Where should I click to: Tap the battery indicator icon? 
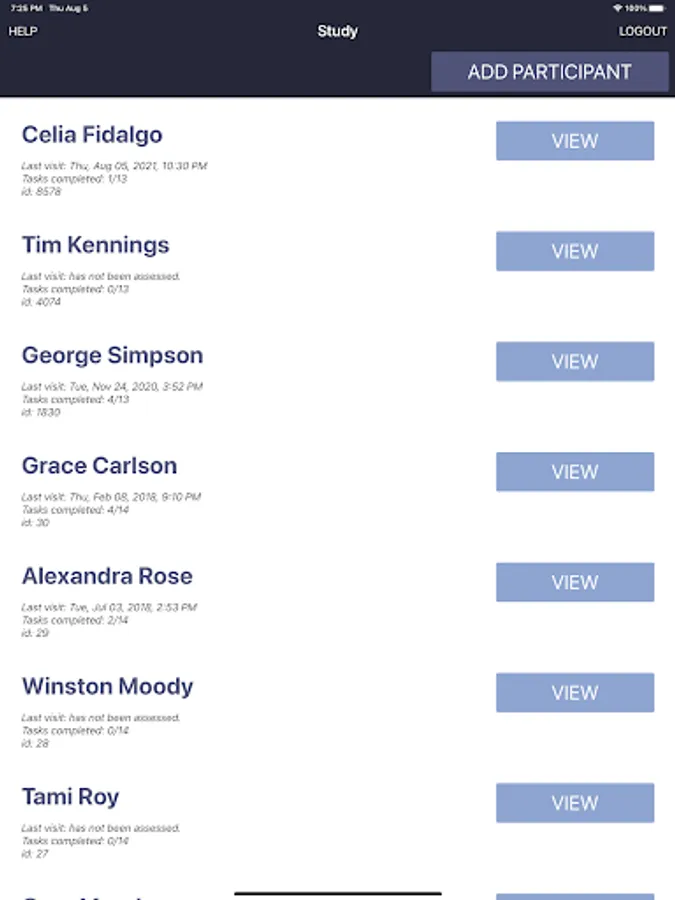tap(658, 8)
